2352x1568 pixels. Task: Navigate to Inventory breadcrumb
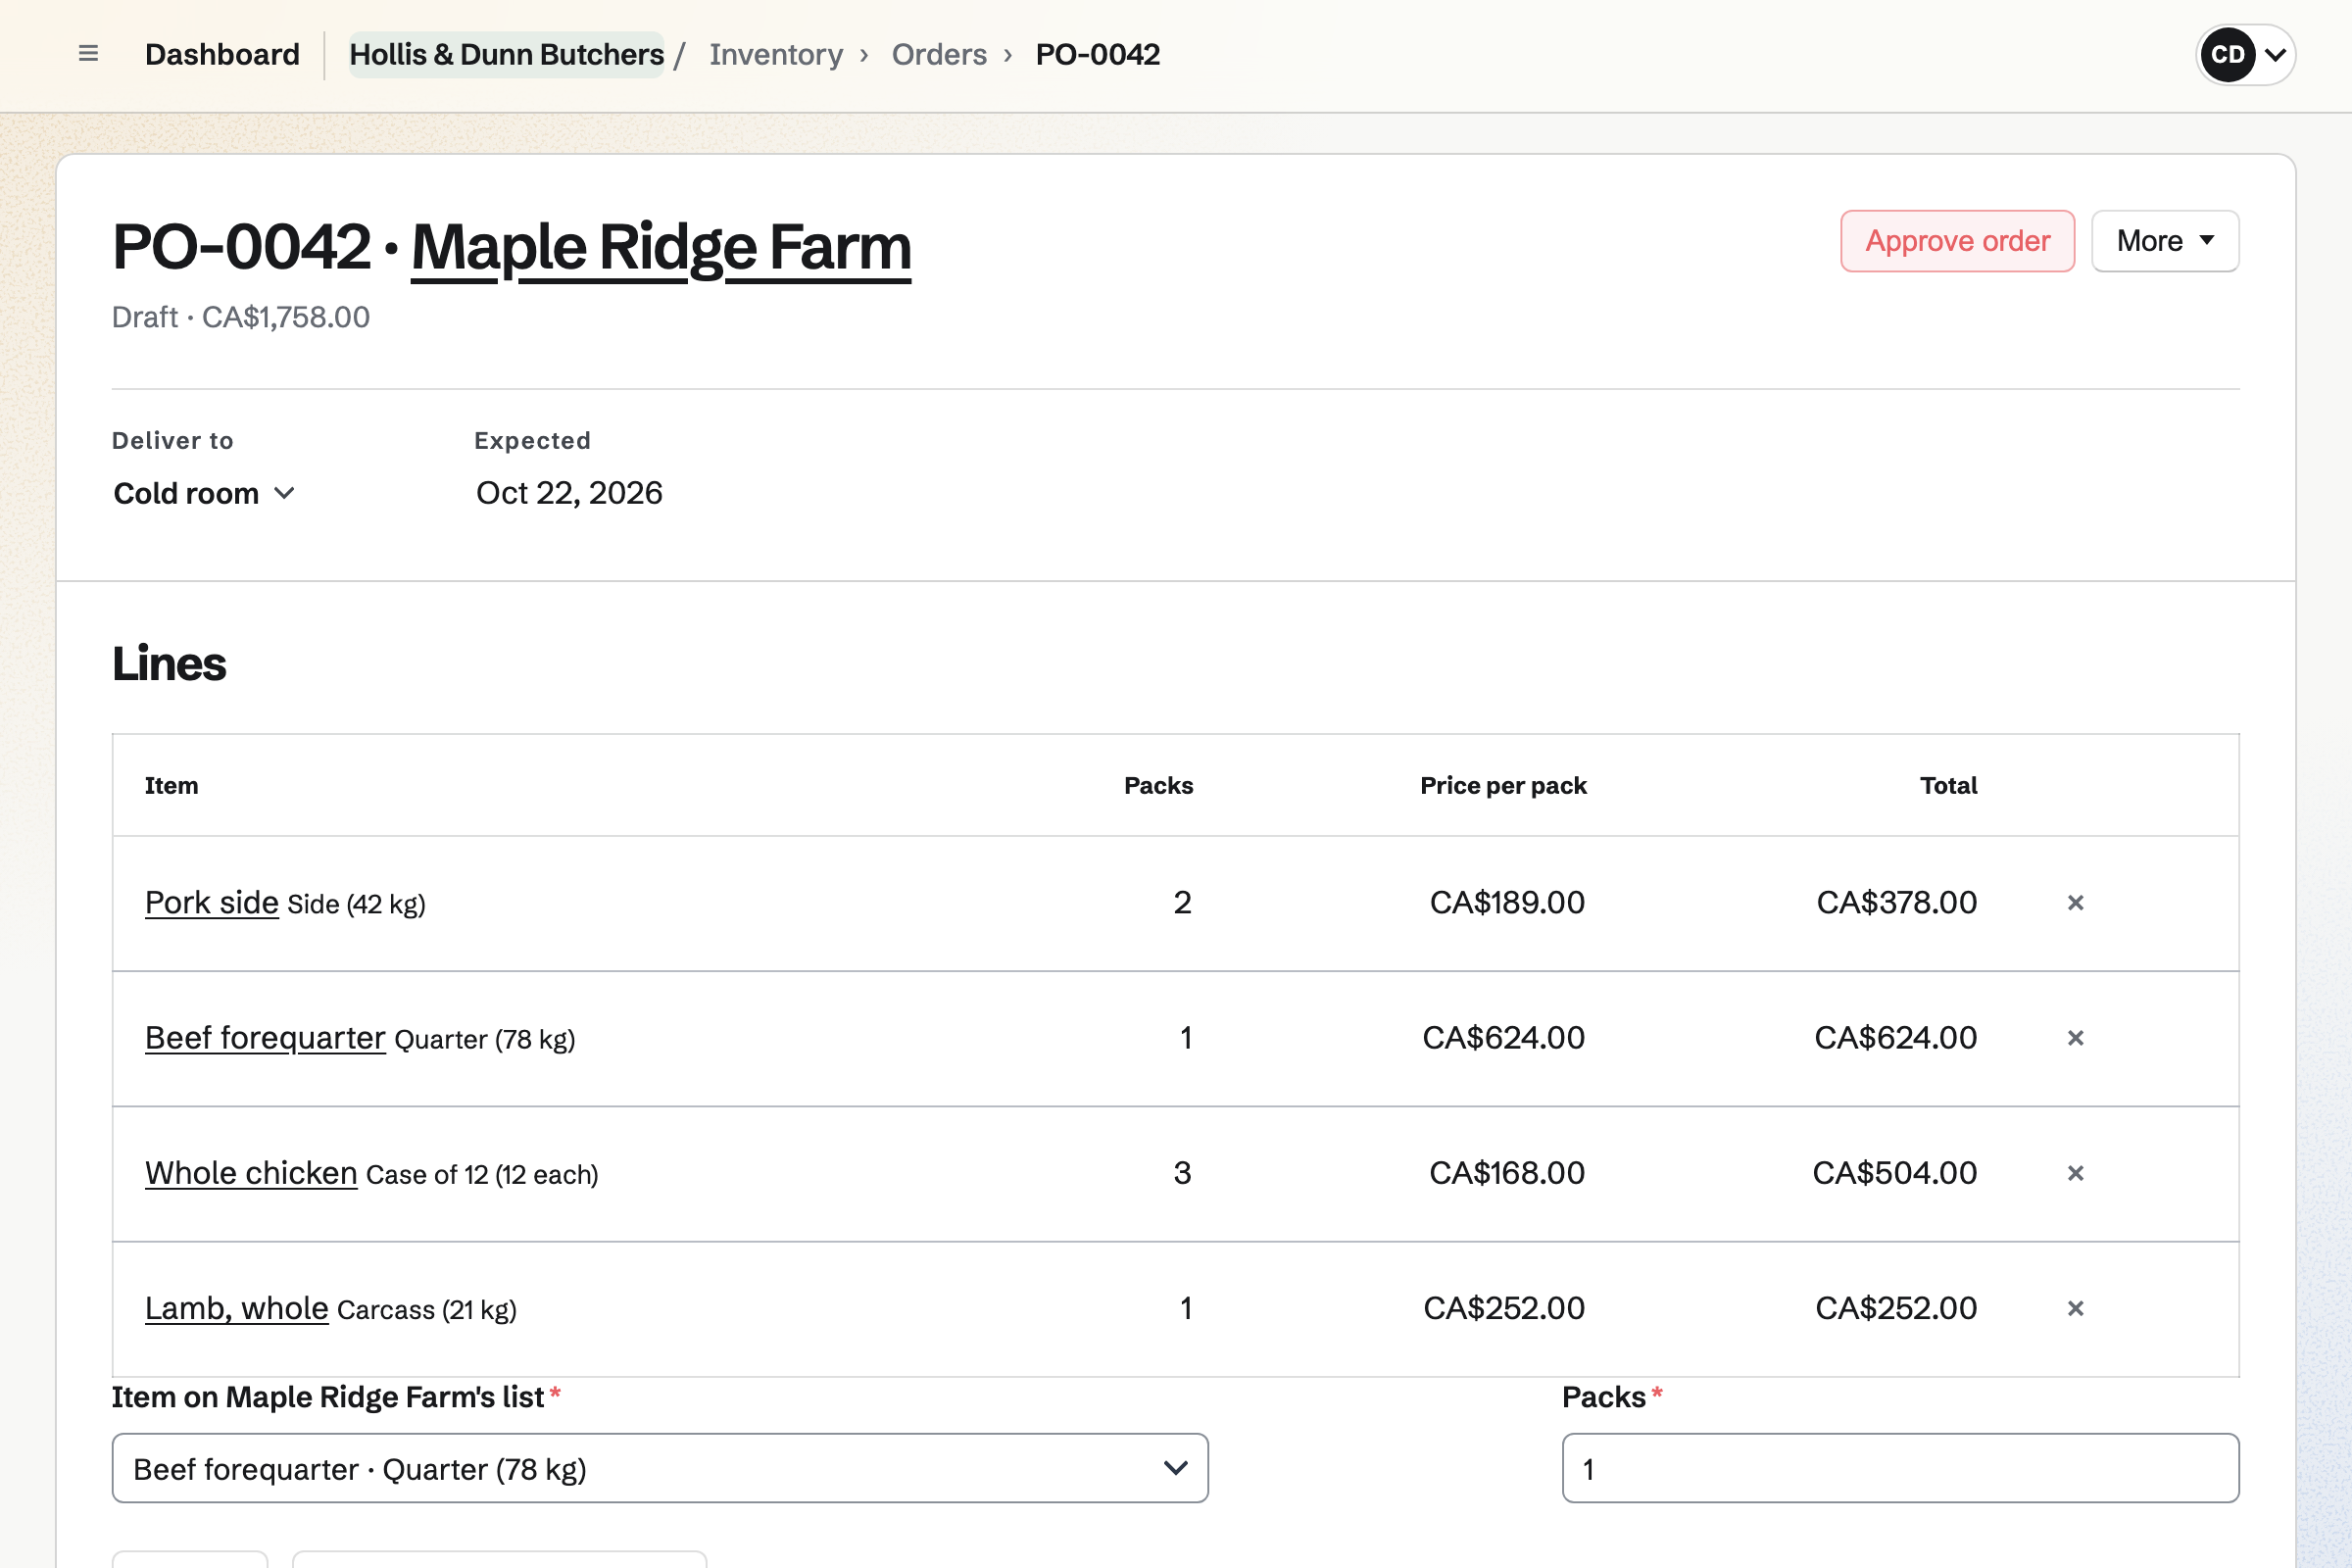(x=776, y=54)
